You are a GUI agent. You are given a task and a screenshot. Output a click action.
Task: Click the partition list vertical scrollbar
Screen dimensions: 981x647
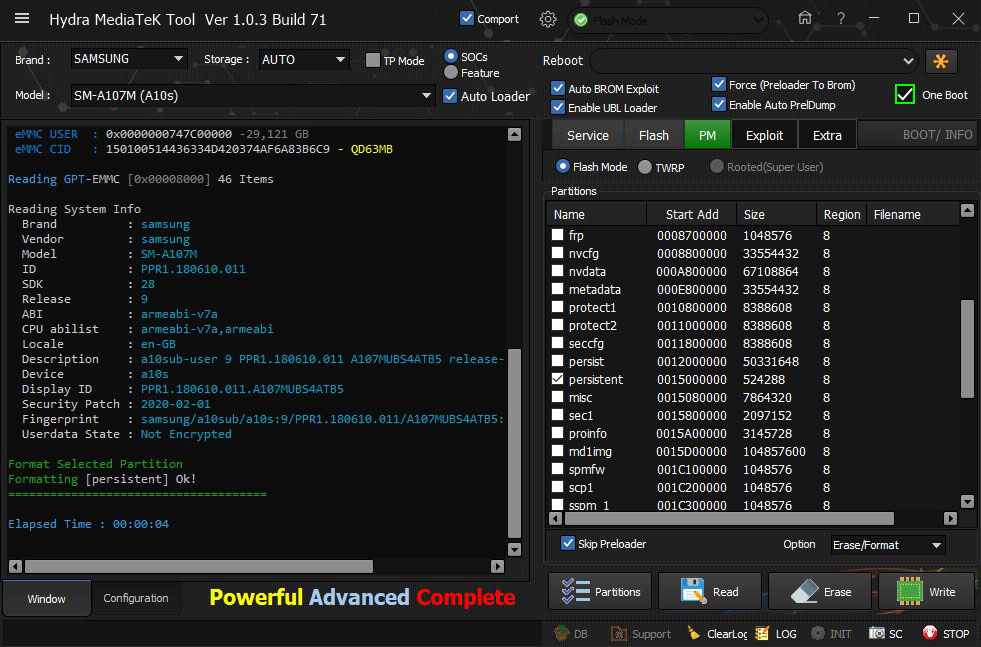pos(967,348)
